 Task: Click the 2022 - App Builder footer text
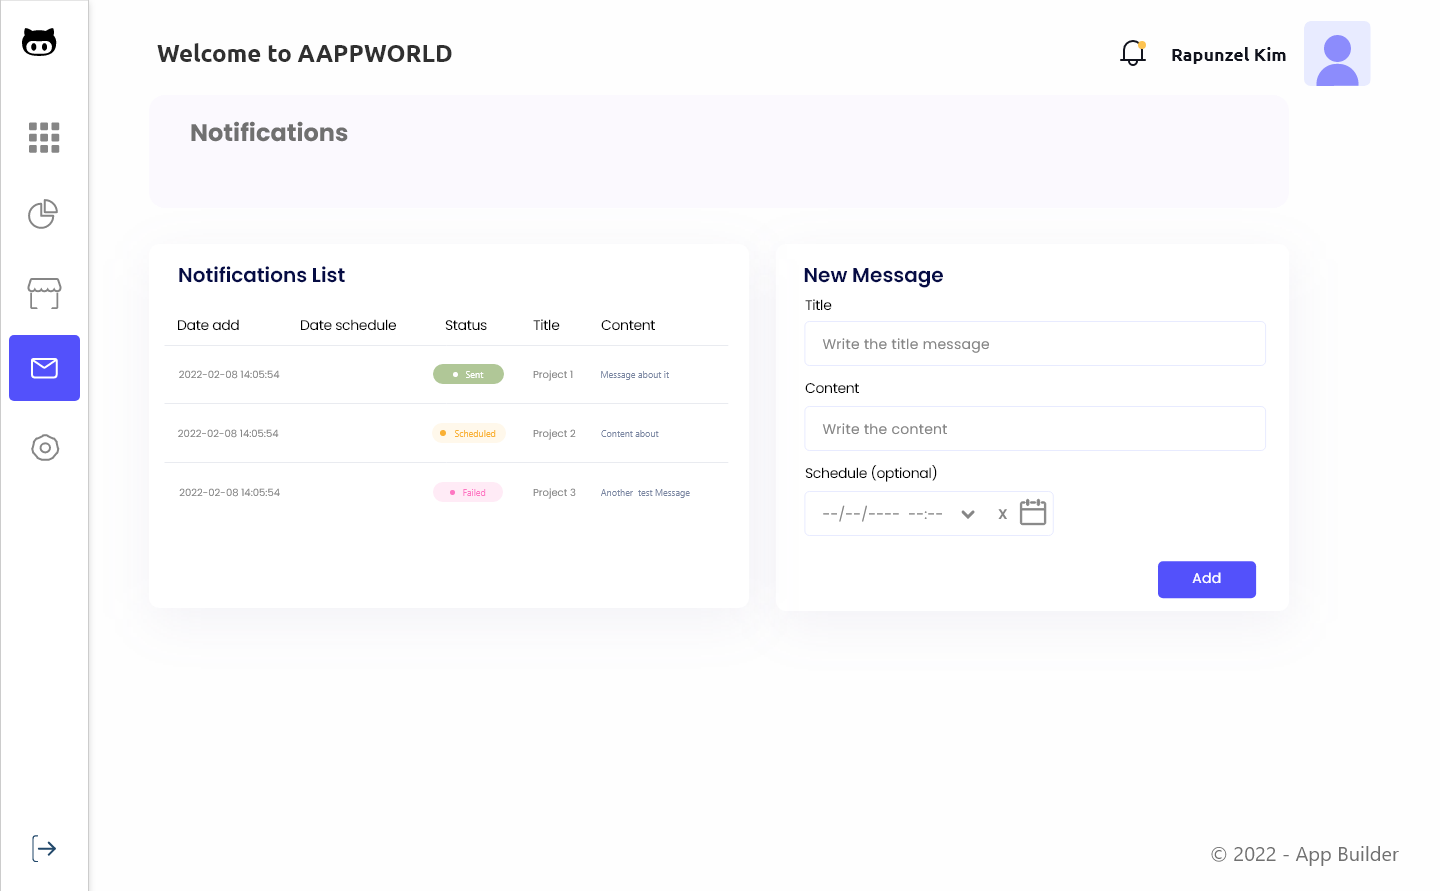[1305, 855]
